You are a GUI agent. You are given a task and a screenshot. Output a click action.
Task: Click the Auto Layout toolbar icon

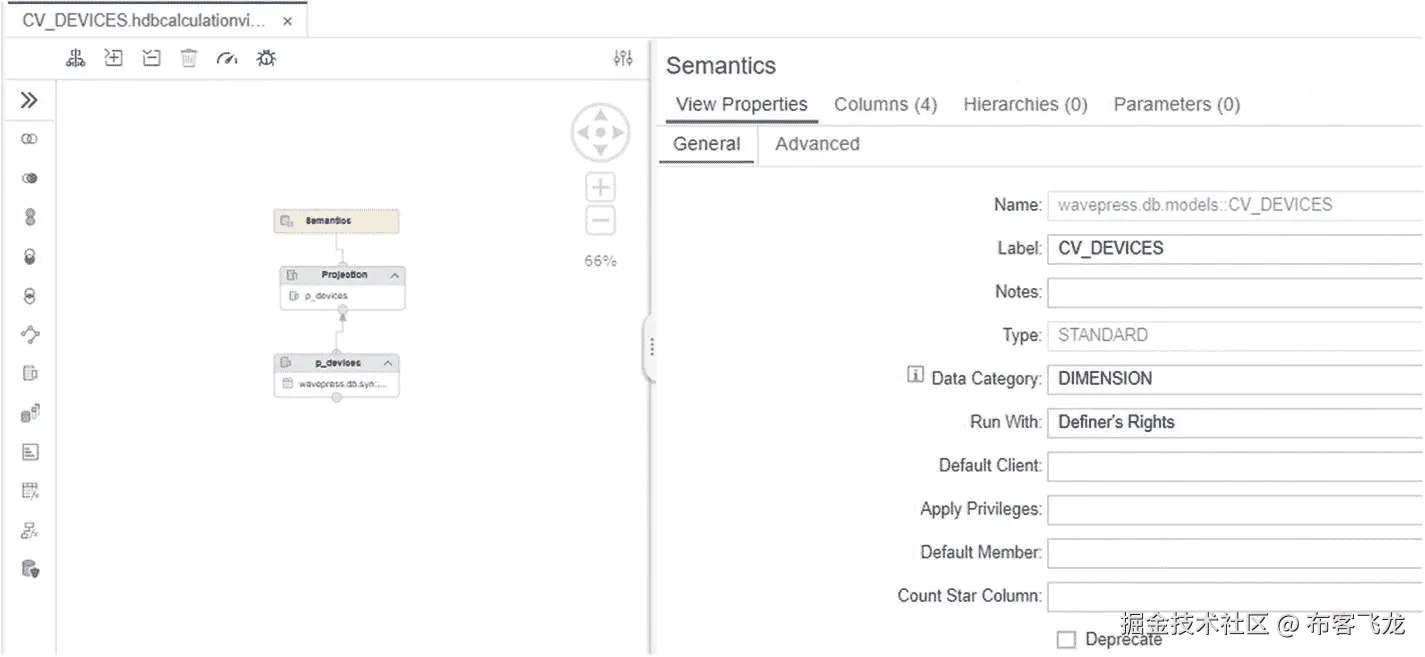pyautogui.click(x=76, y=59)
